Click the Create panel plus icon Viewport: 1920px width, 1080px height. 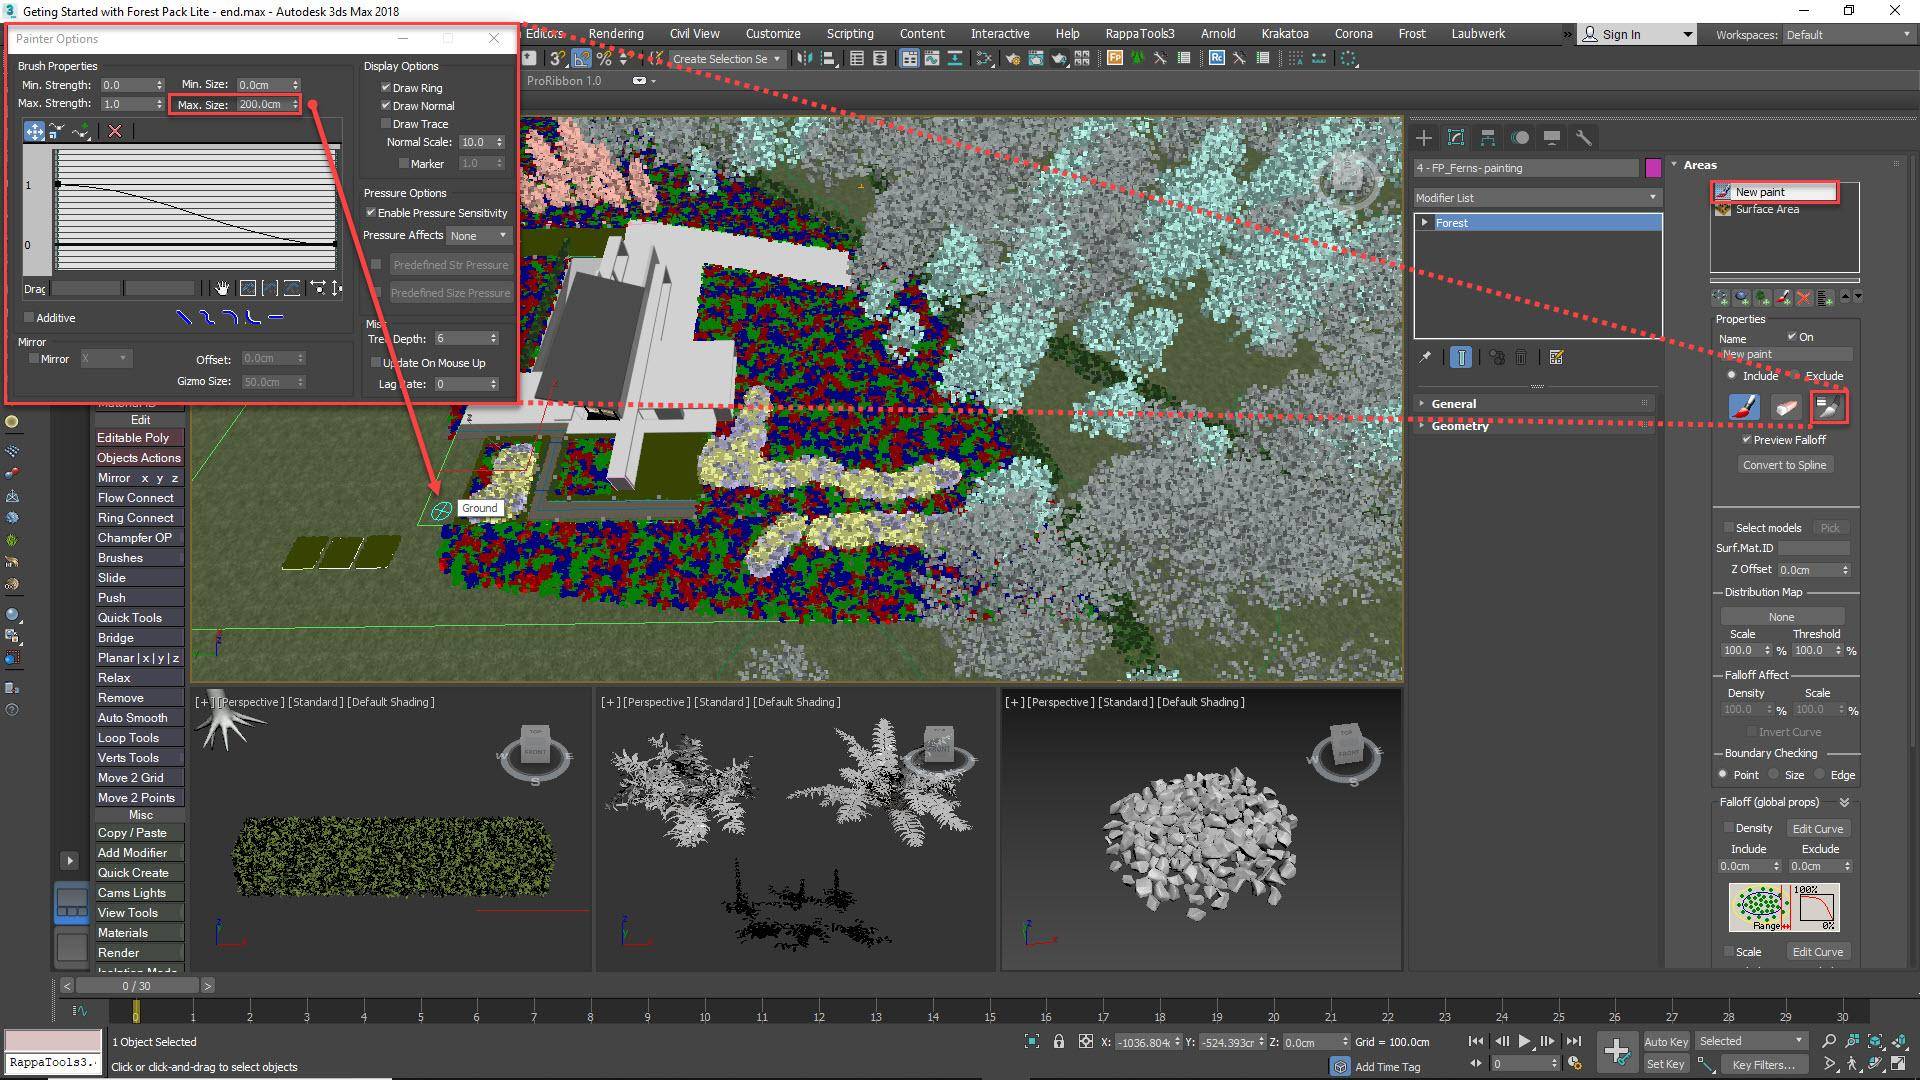pyautogui.click(x=1423, y=138)
